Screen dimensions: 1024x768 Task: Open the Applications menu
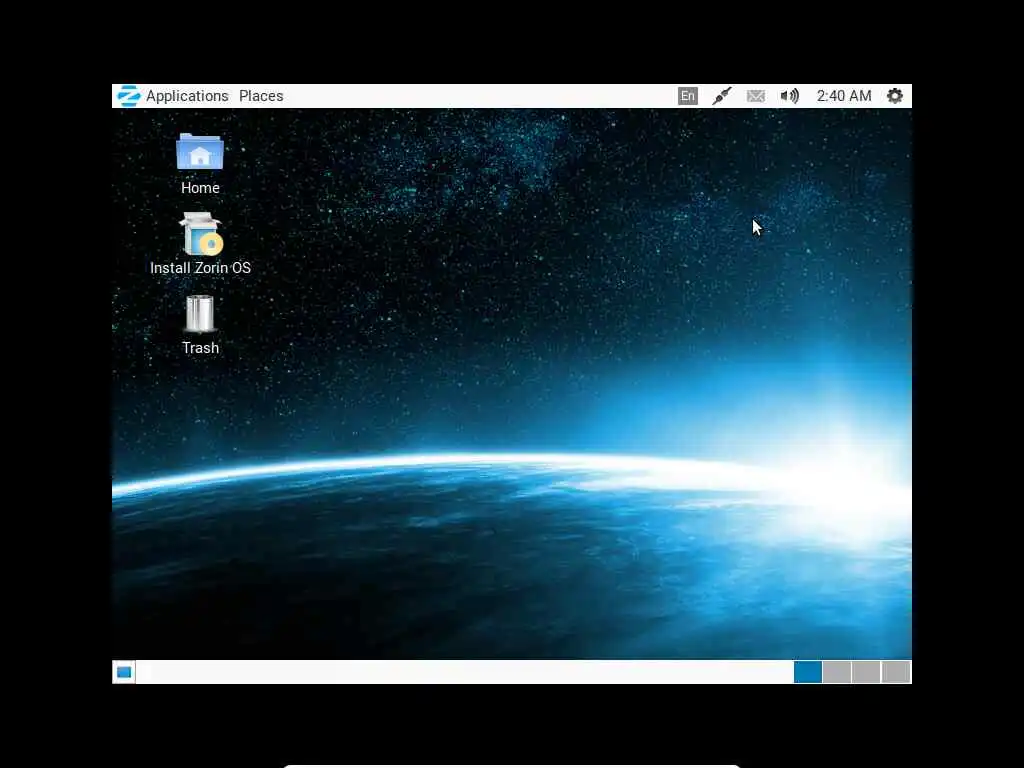(x=187, y=96)
